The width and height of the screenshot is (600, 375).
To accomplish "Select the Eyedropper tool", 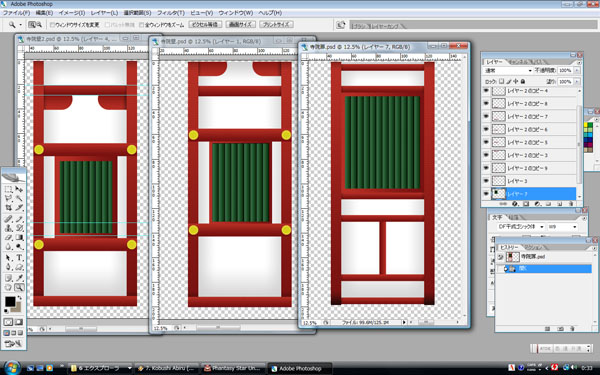I will (x=19, y=278).
